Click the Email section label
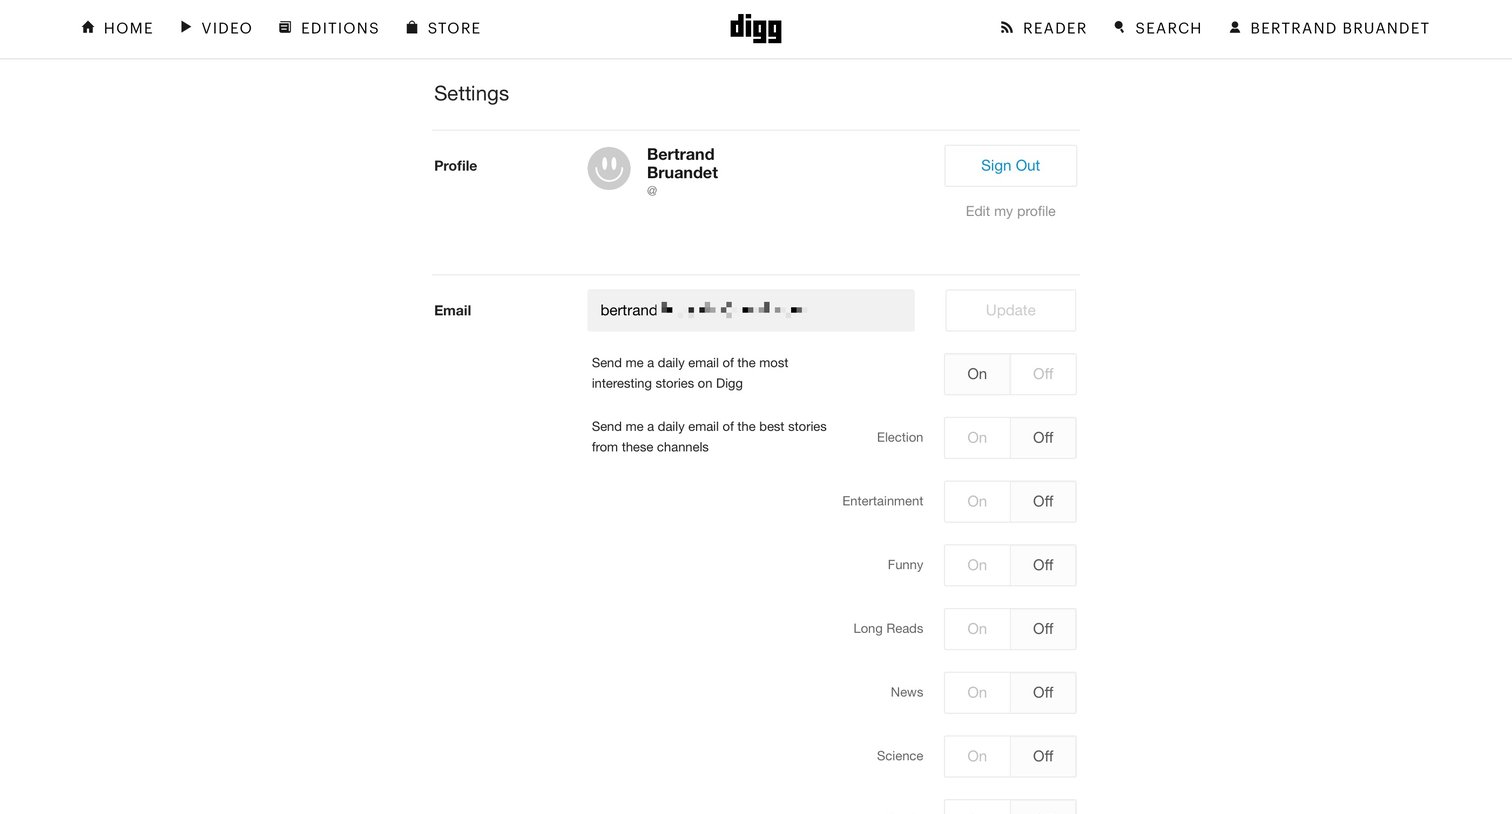Image resolution: width=1512 pixels, height=814 pixels. (x=452, y=311)
